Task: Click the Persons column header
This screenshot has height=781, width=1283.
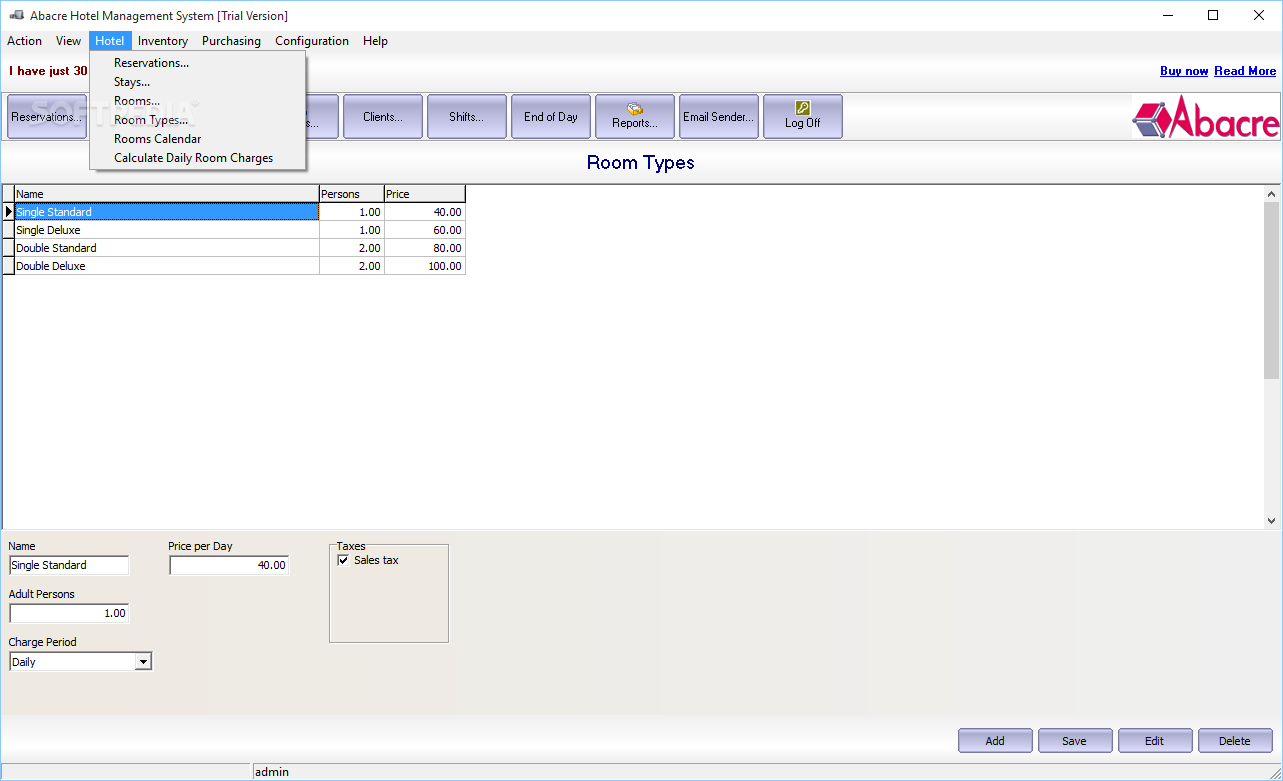Action: 352,194
